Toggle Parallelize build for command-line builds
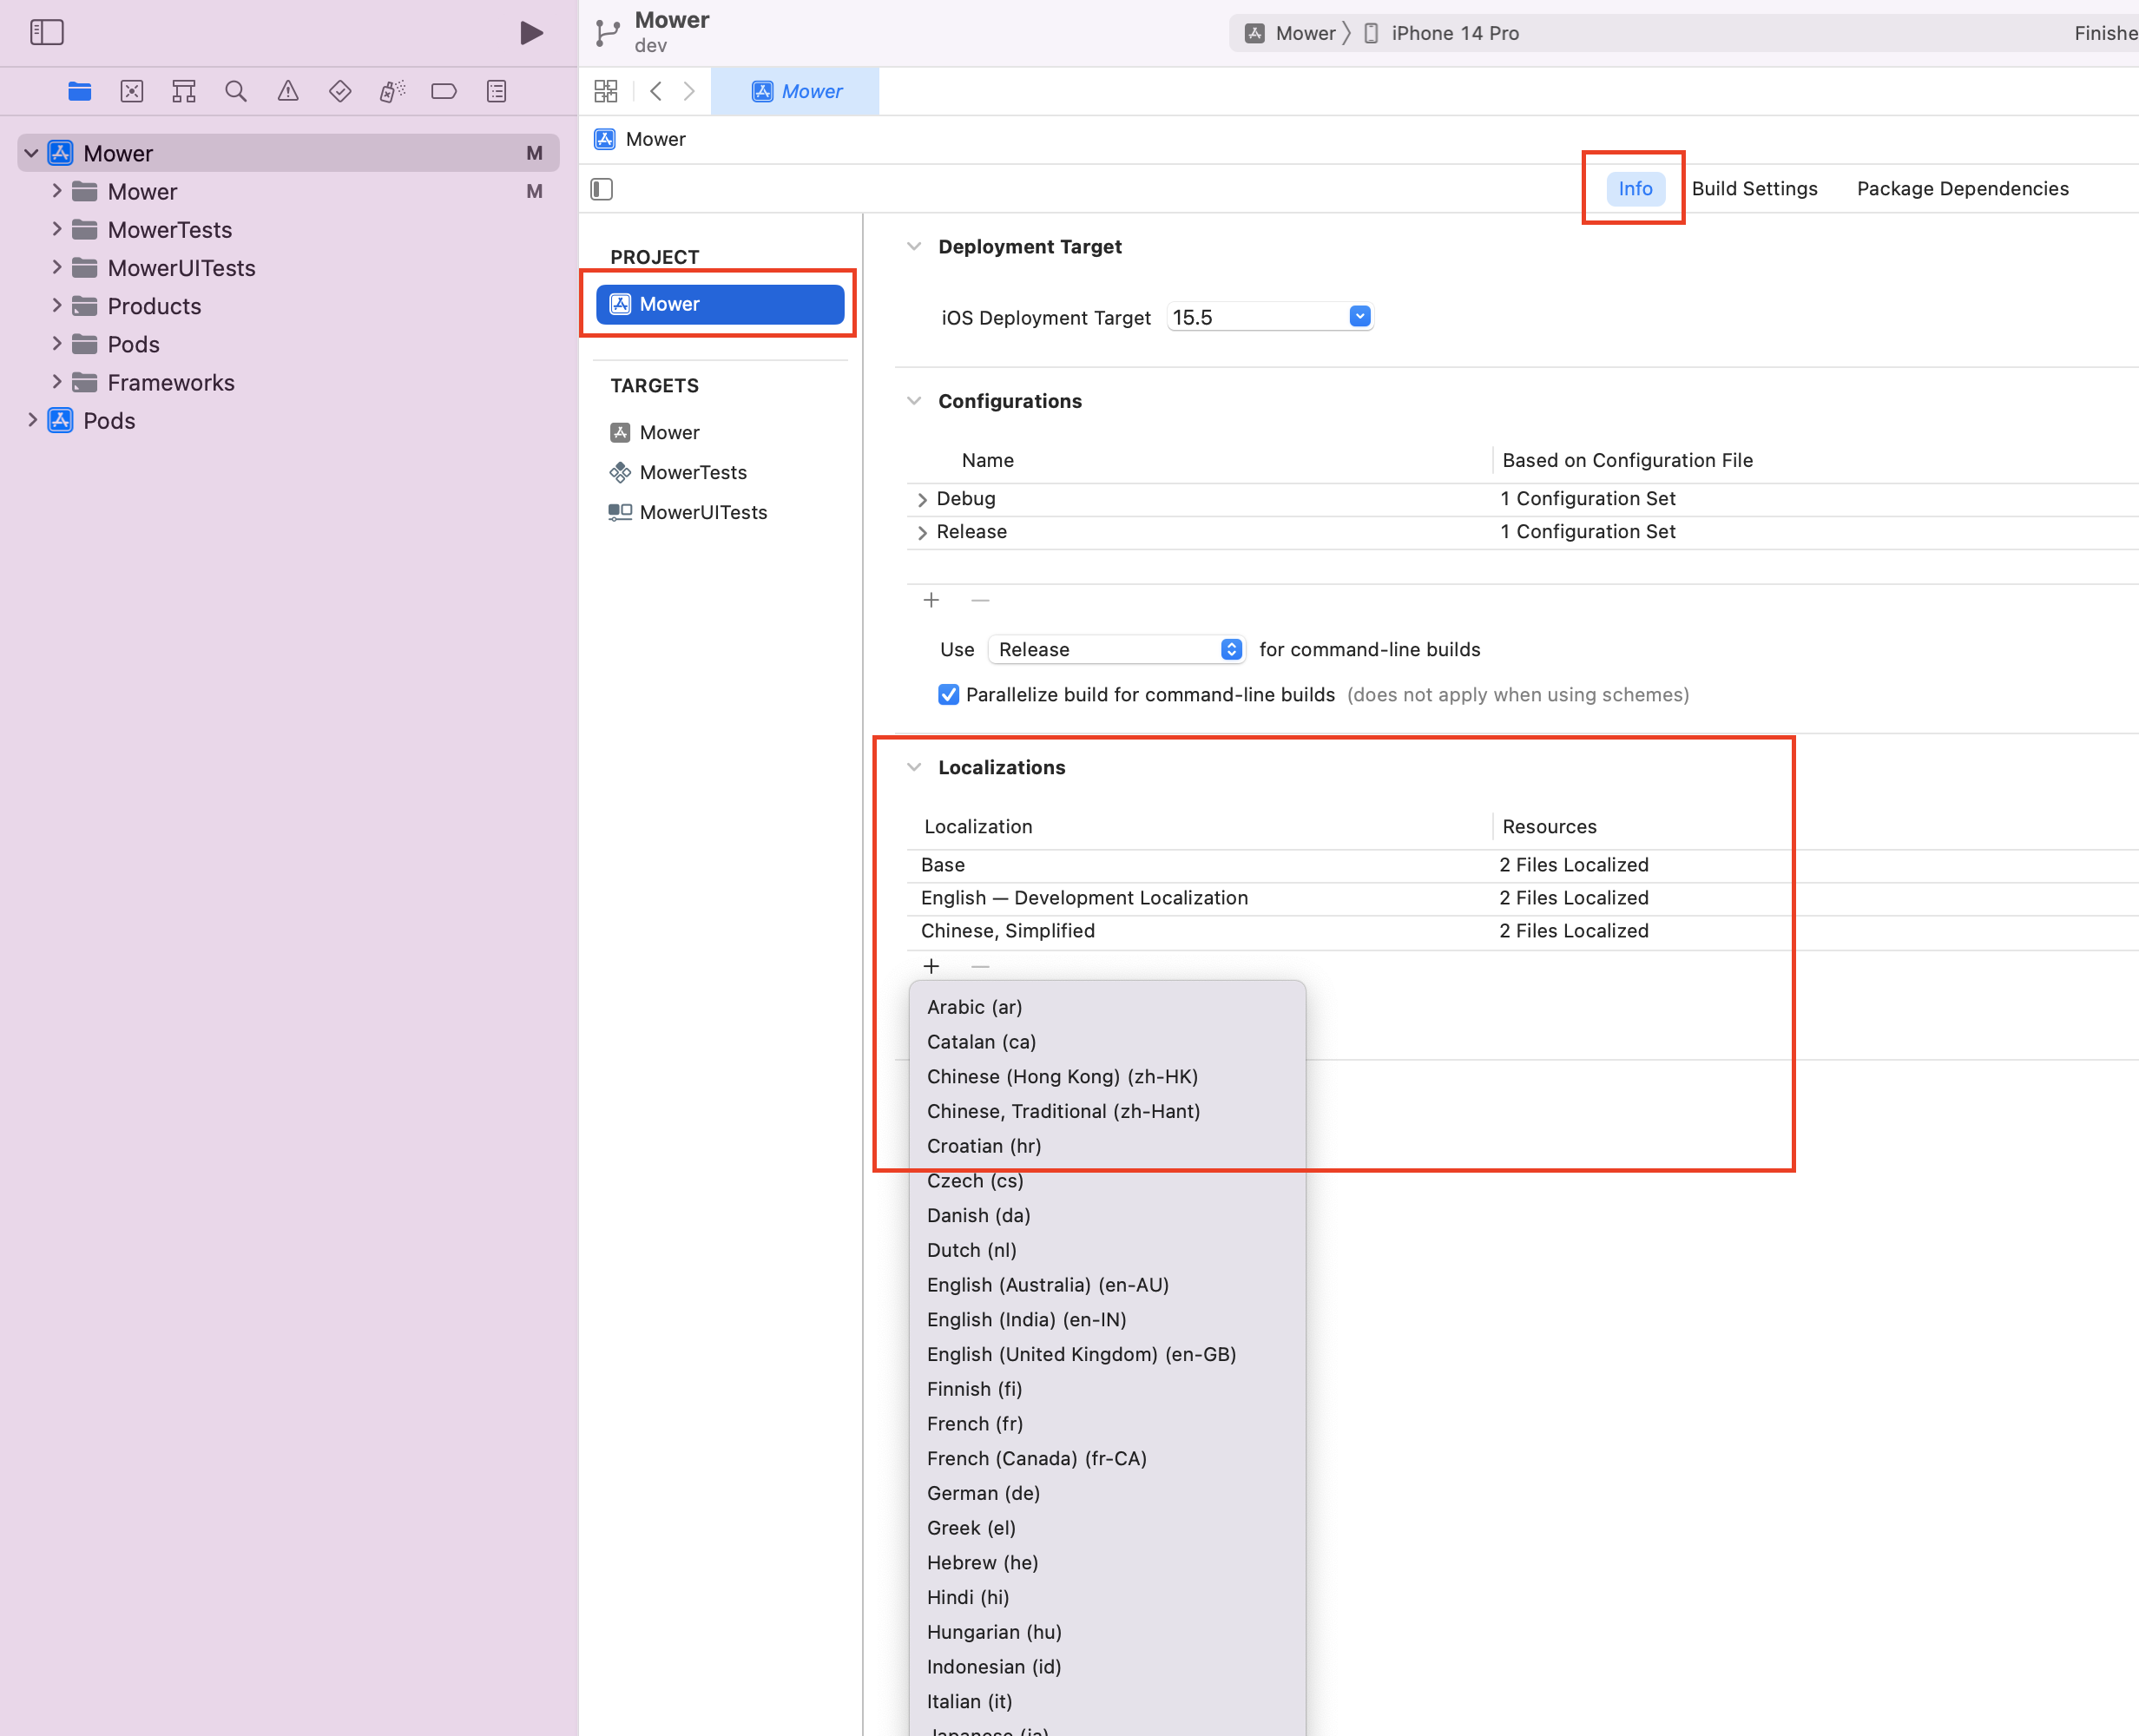Screen dimensions: 2139x1736 (x=948, y=695)
